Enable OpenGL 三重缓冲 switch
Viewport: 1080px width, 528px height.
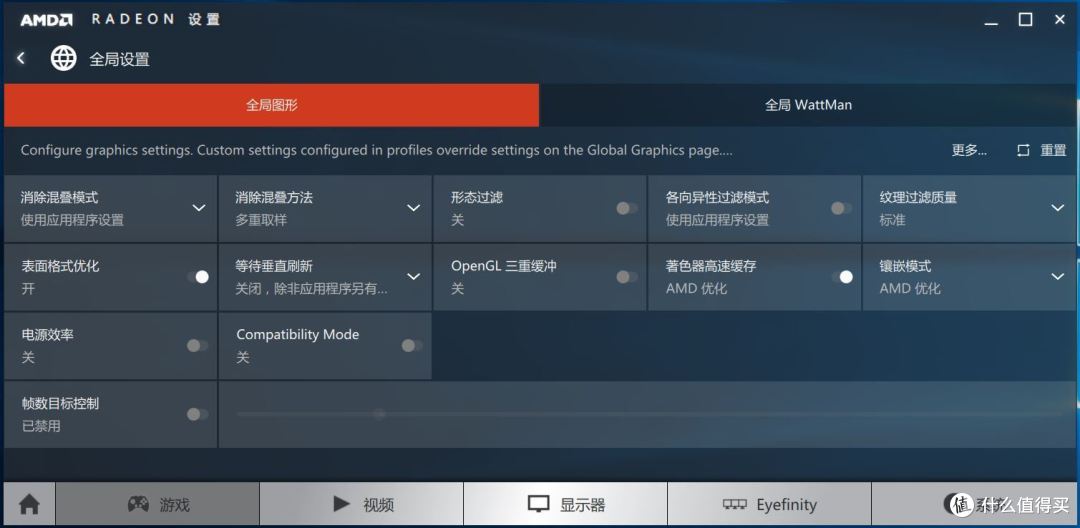(x=627, y=277)
